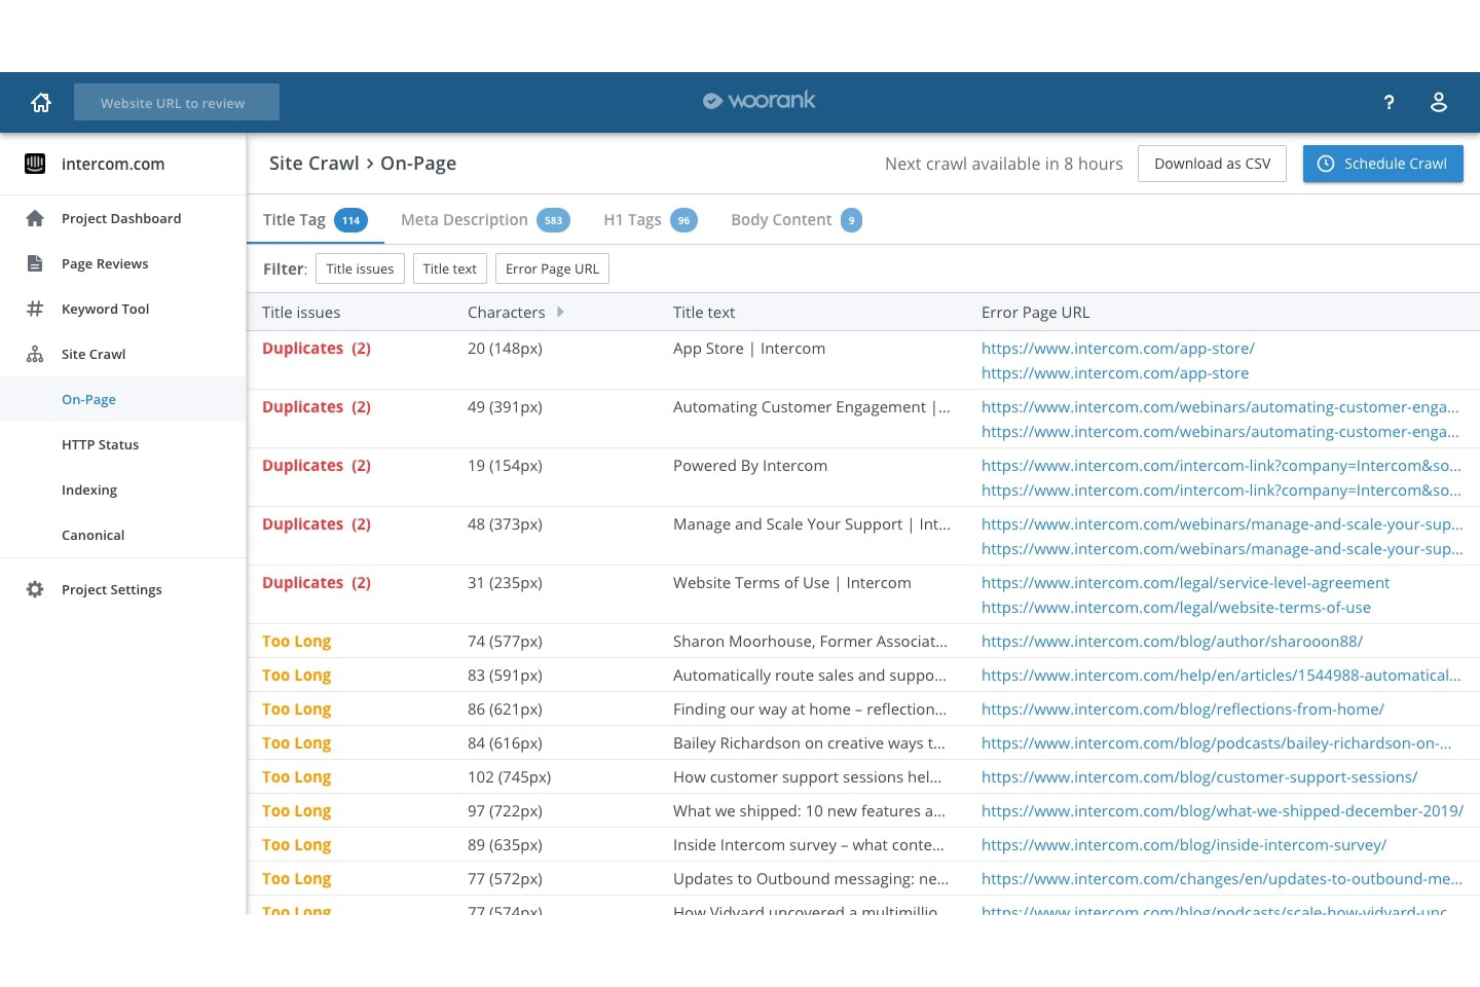Viewport: 1480px width, 987px height.
Task: Sort by Characters column arrow
Action: 560,312
